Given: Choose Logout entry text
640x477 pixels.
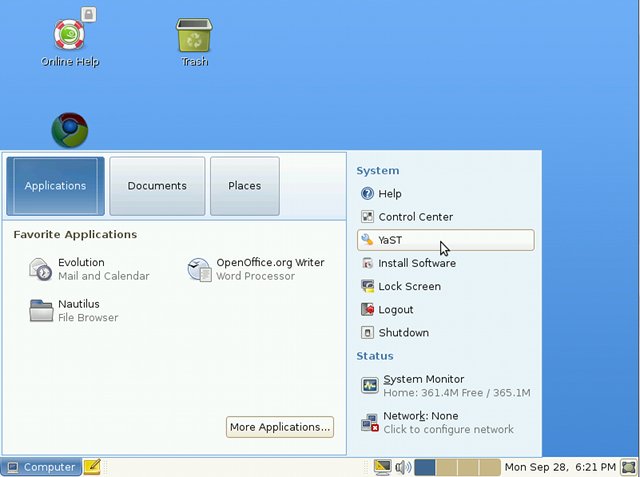Looking at the screenshot, I should [x=396, y=310].
